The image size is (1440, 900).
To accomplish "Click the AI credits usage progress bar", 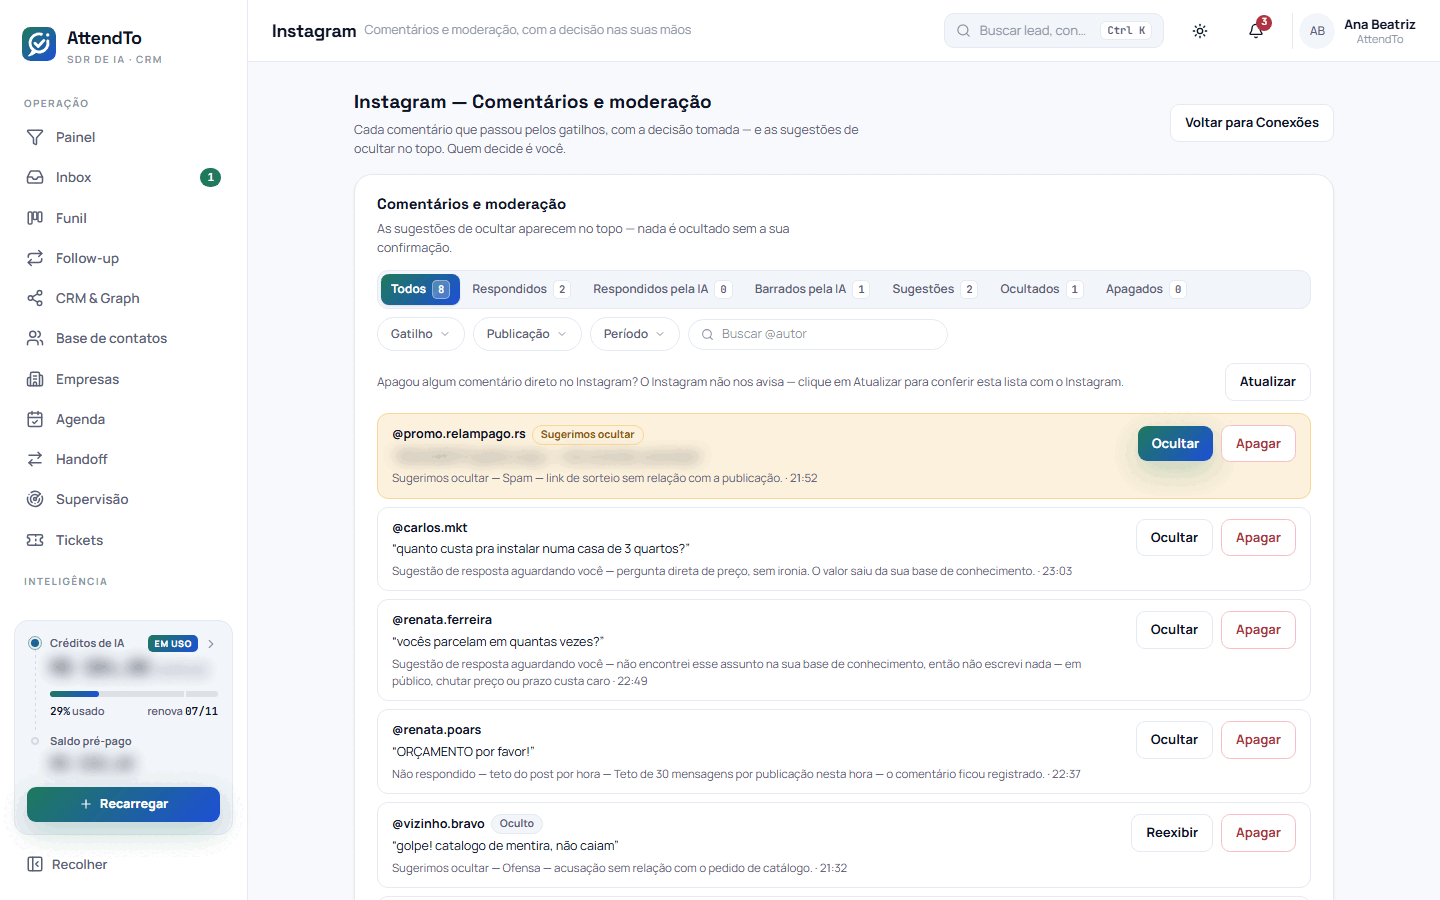I will click(134, 694).
